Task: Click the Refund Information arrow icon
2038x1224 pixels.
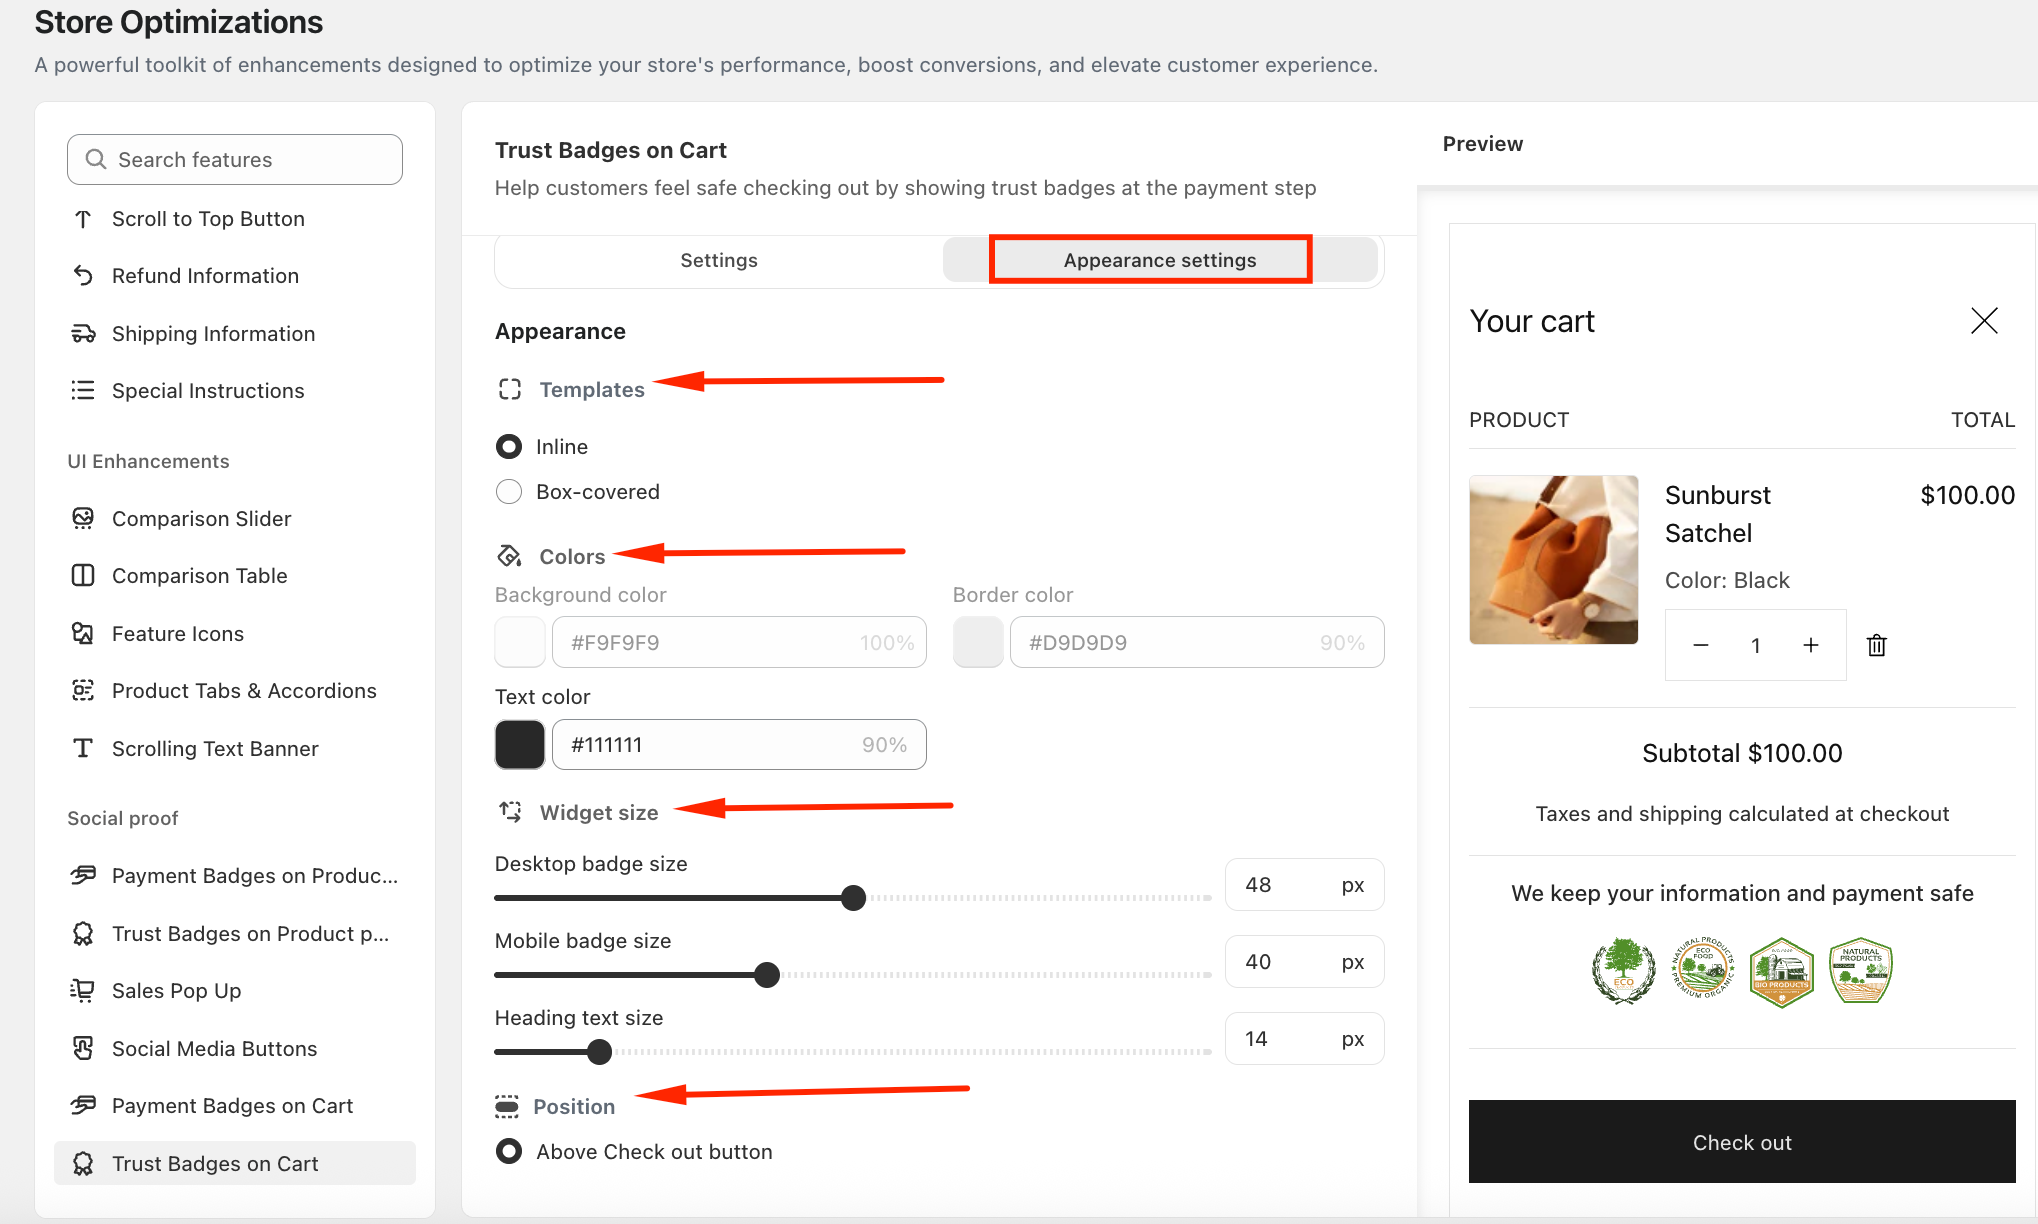Action: point(83,275)
